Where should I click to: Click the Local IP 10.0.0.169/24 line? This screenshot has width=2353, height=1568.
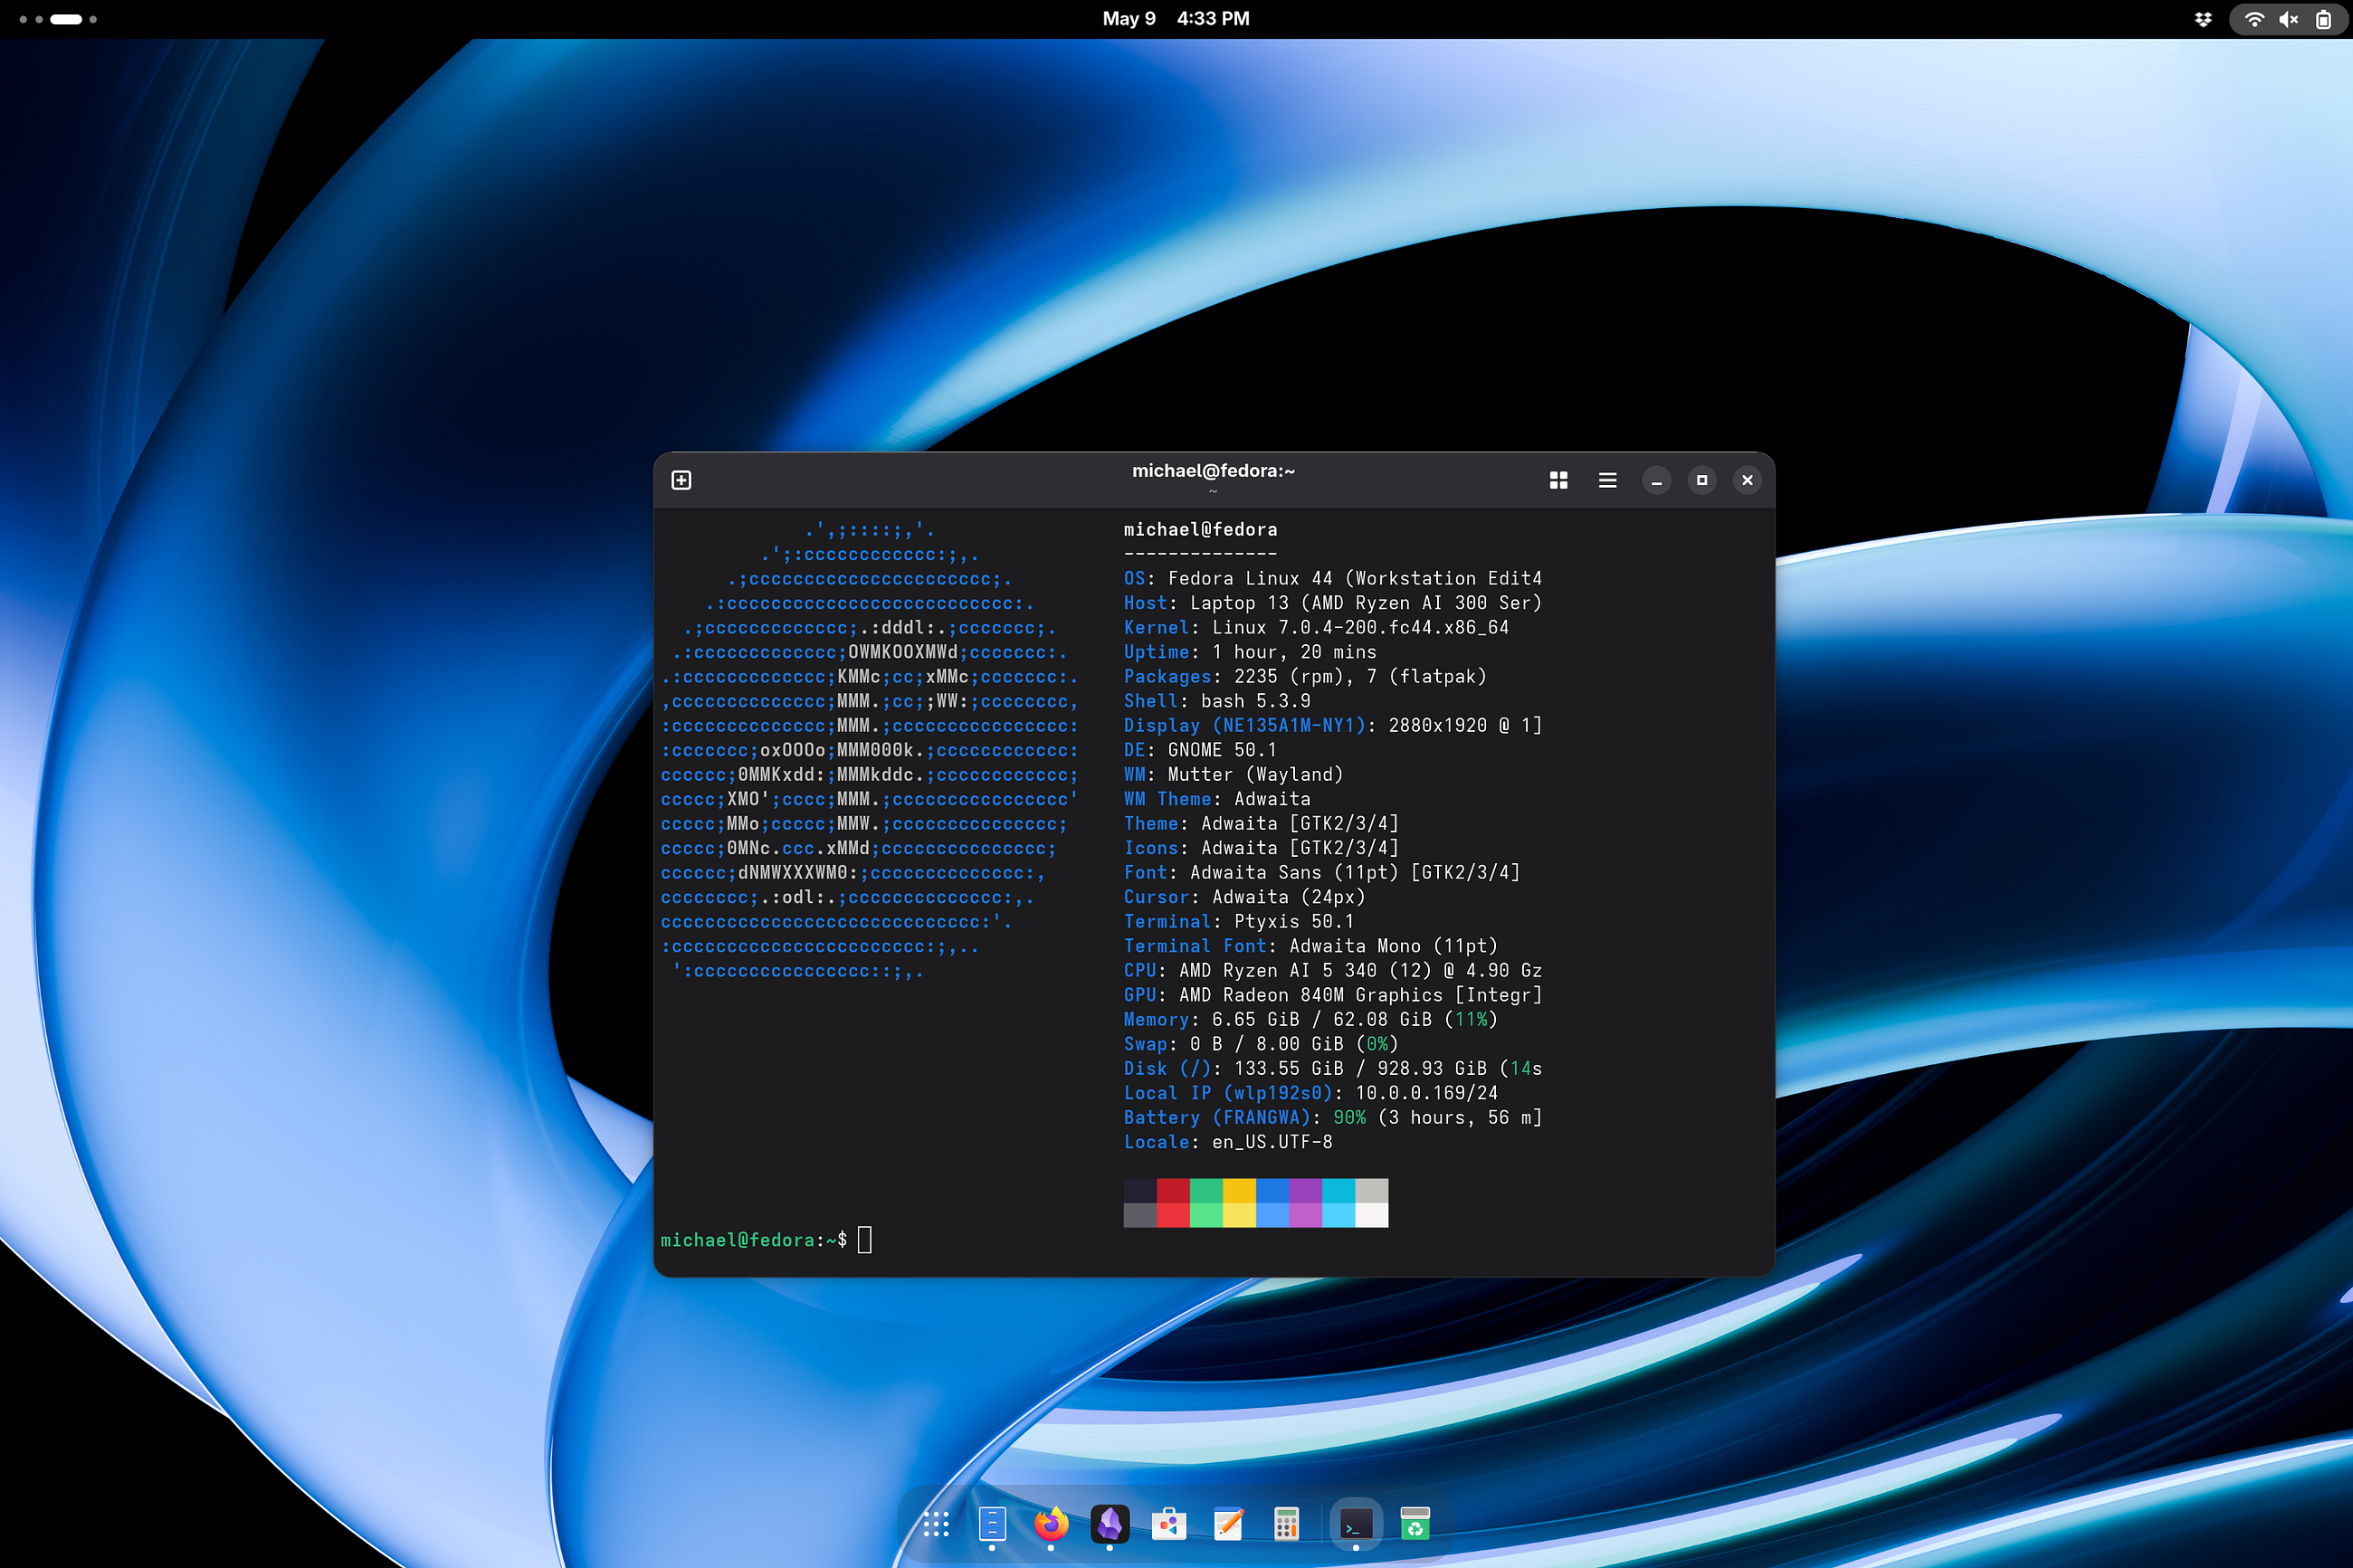(1310, 1093)
